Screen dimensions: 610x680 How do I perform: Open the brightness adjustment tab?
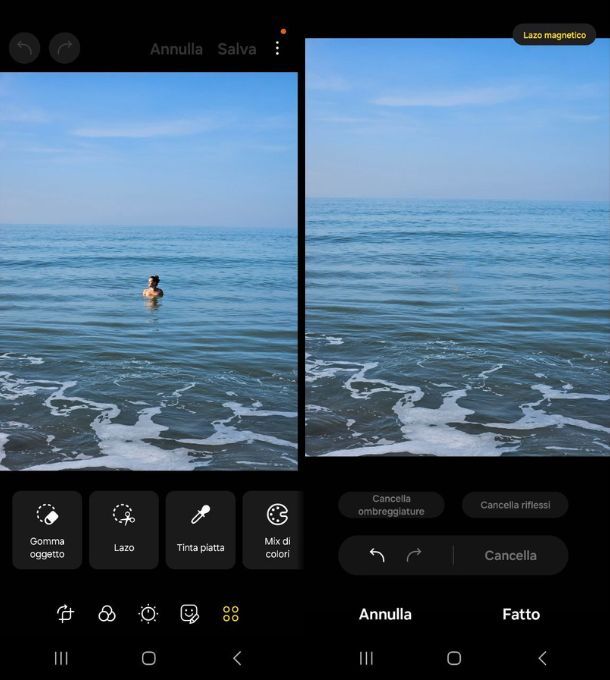tap(148, 614)
